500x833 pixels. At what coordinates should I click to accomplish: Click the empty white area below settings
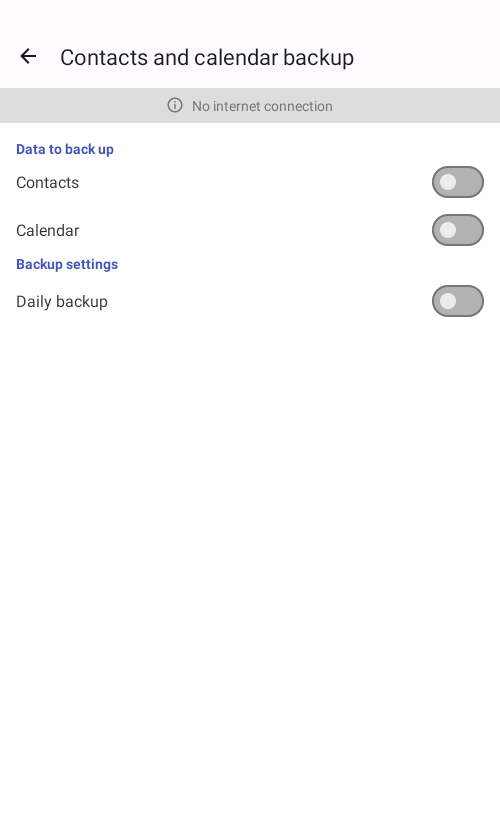250,574
